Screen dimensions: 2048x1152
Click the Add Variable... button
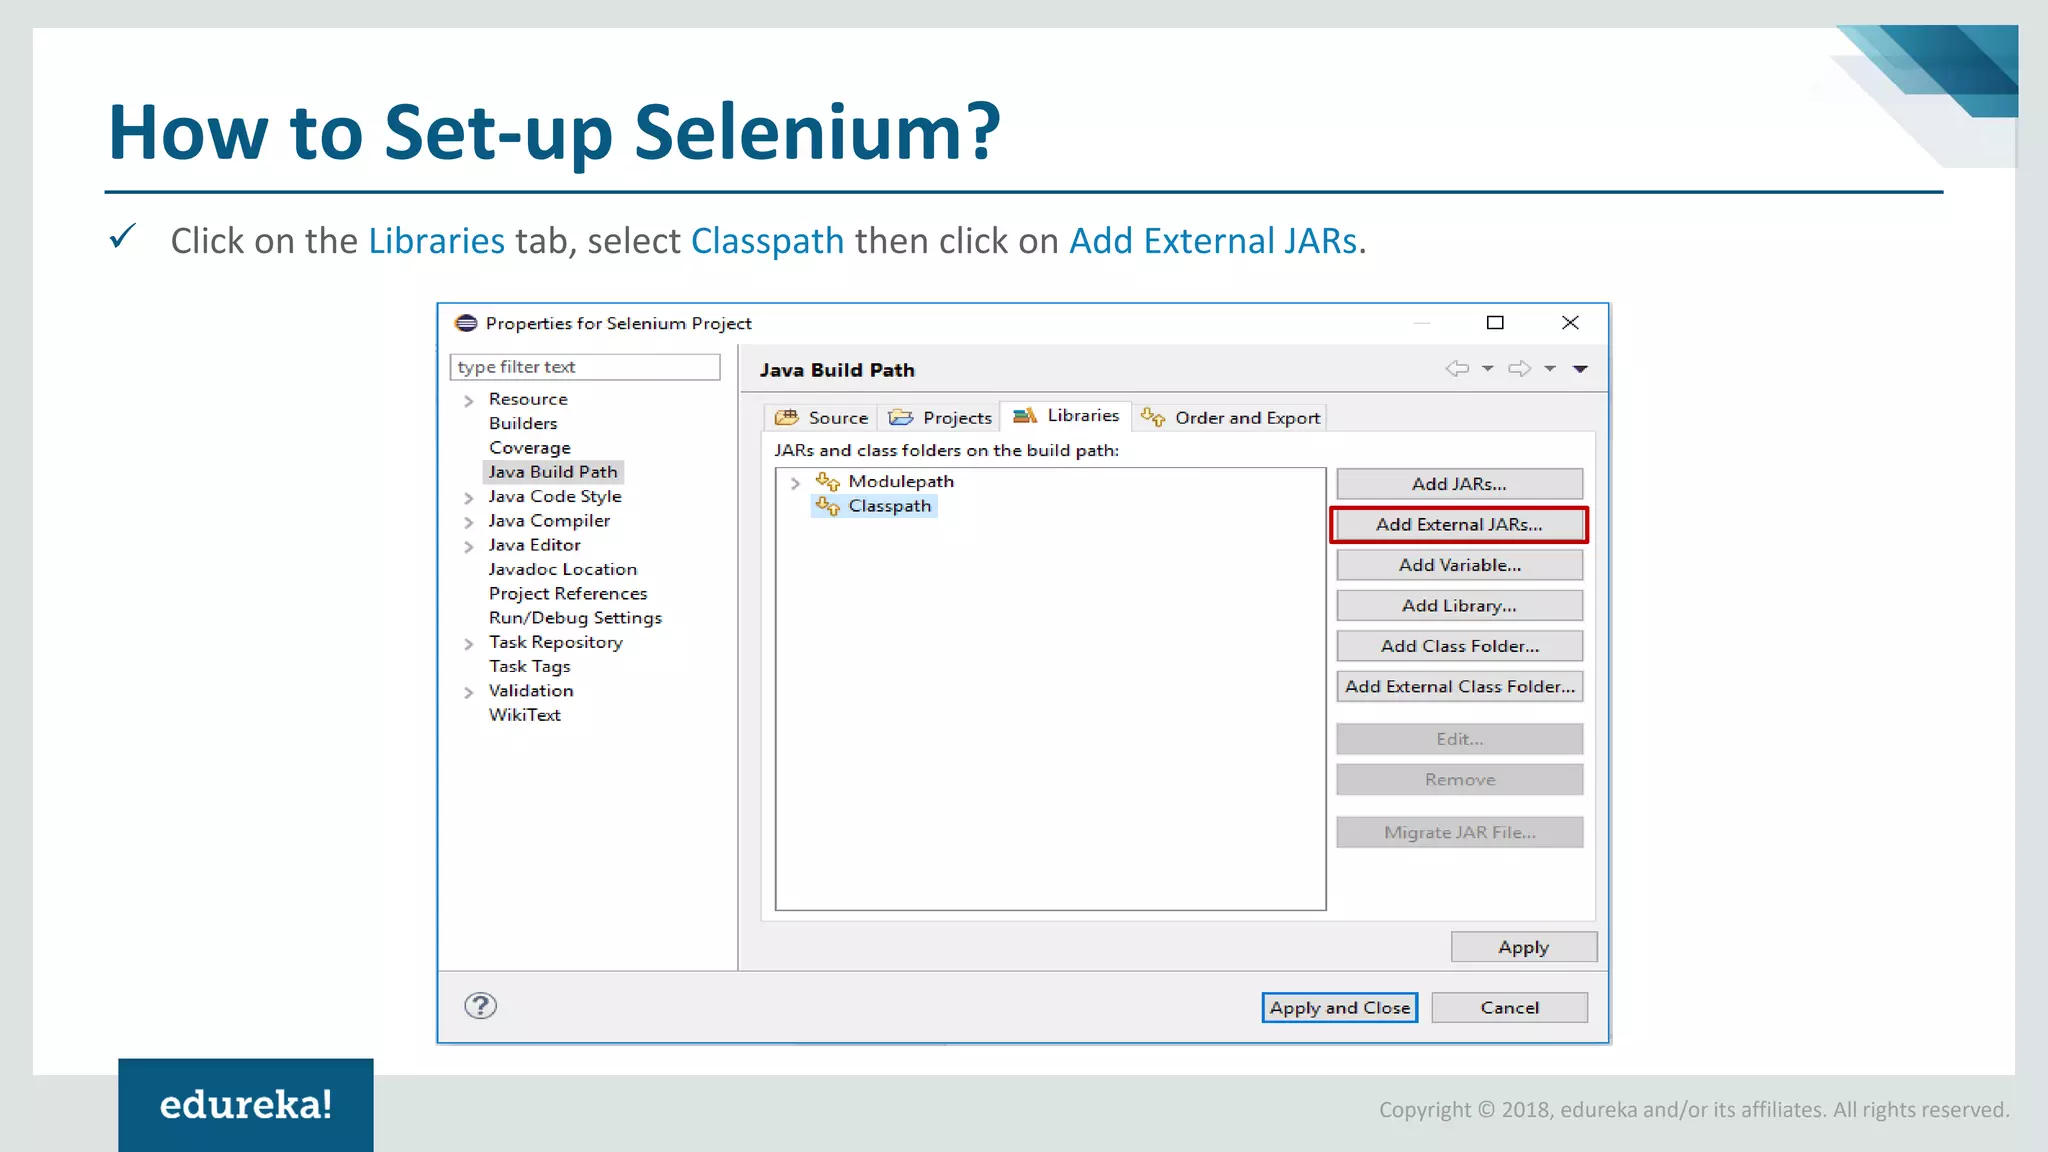1459,565
